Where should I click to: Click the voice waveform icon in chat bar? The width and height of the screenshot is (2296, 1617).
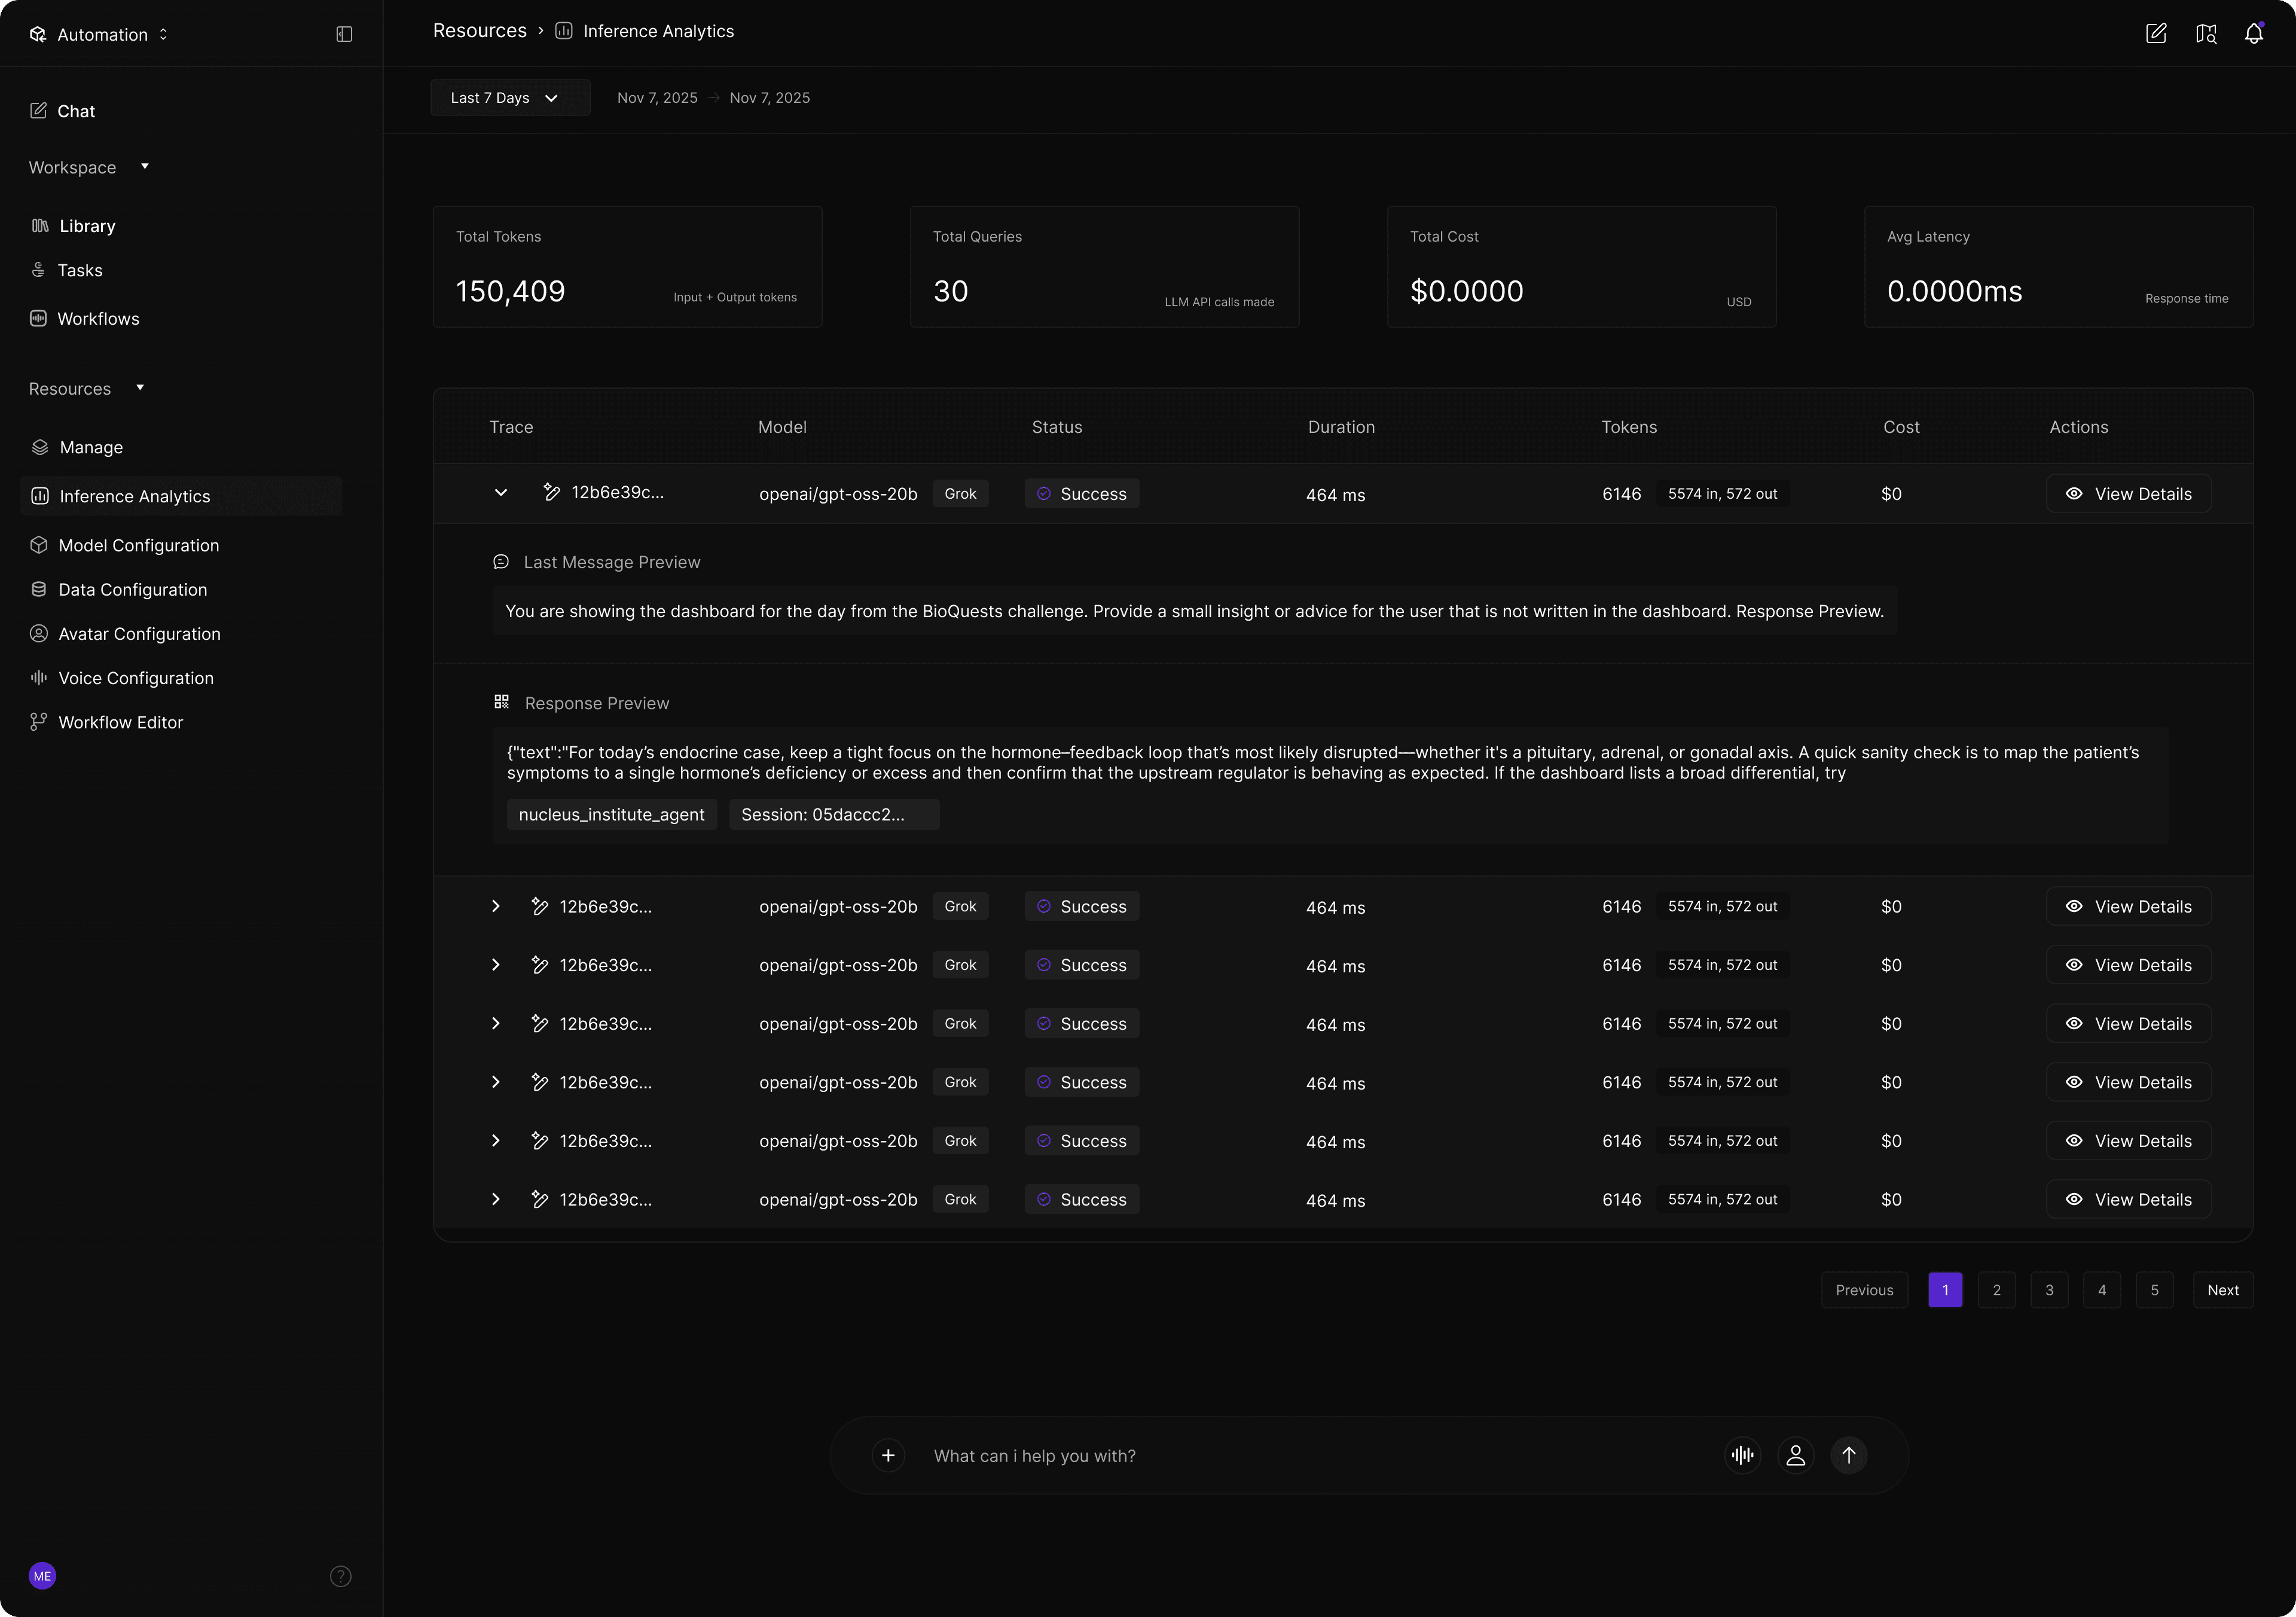[x=1742, y=1455]
